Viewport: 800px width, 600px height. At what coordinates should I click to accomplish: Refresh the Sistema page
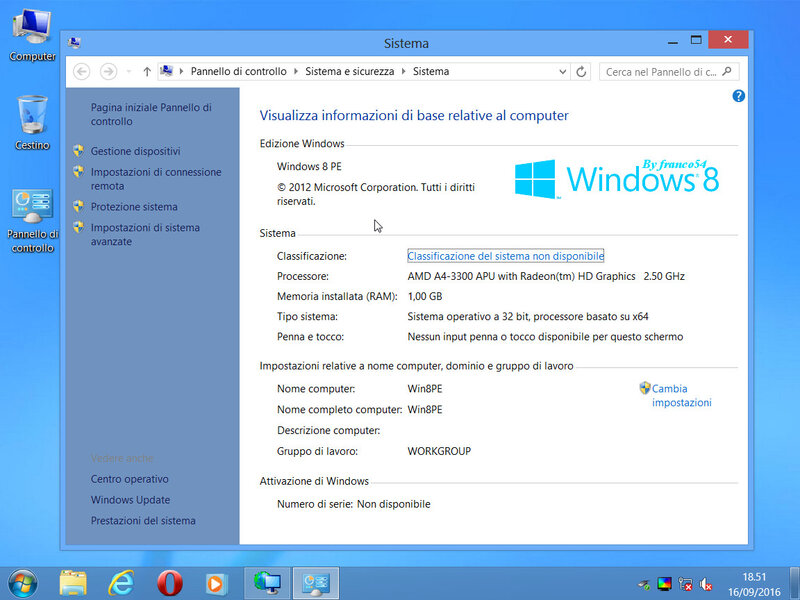click(x=581, y=71)
